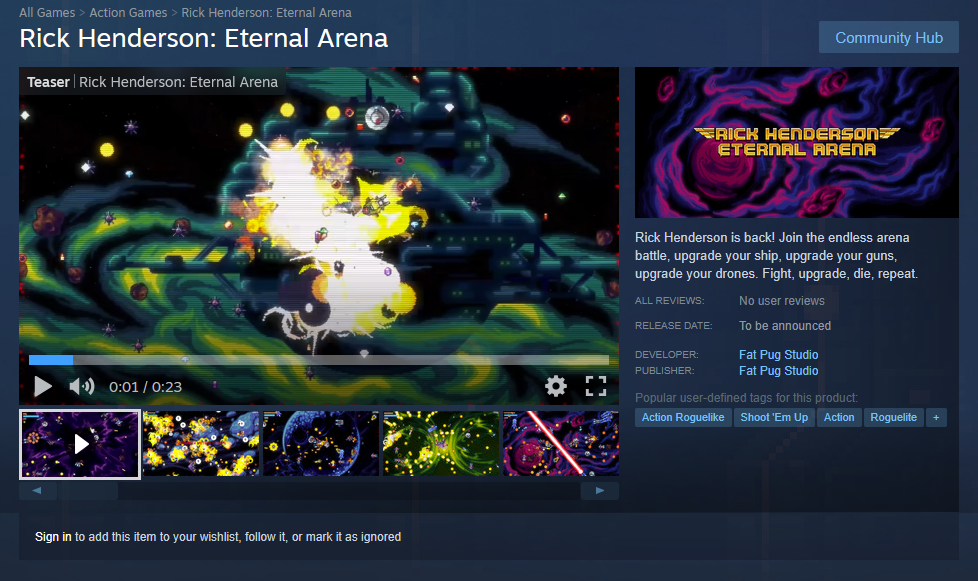Play the teaser video
This screenshot has height=581, width=978.
(42, 387)
